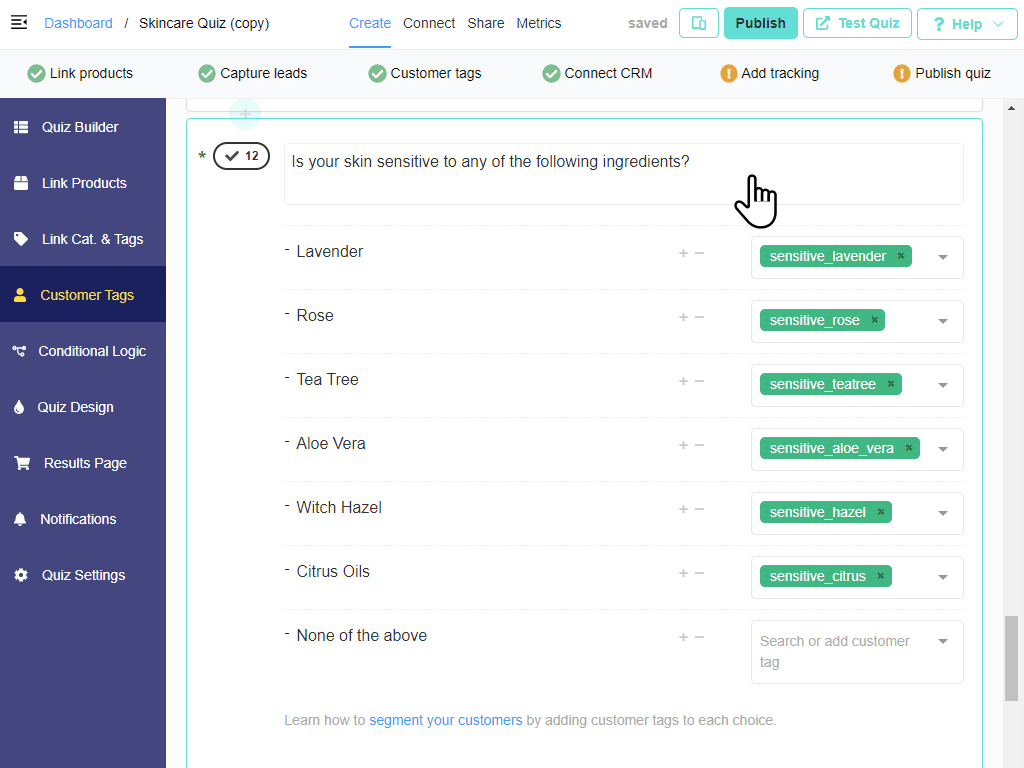Switch to the Connect tab

[x=429, y=24]
